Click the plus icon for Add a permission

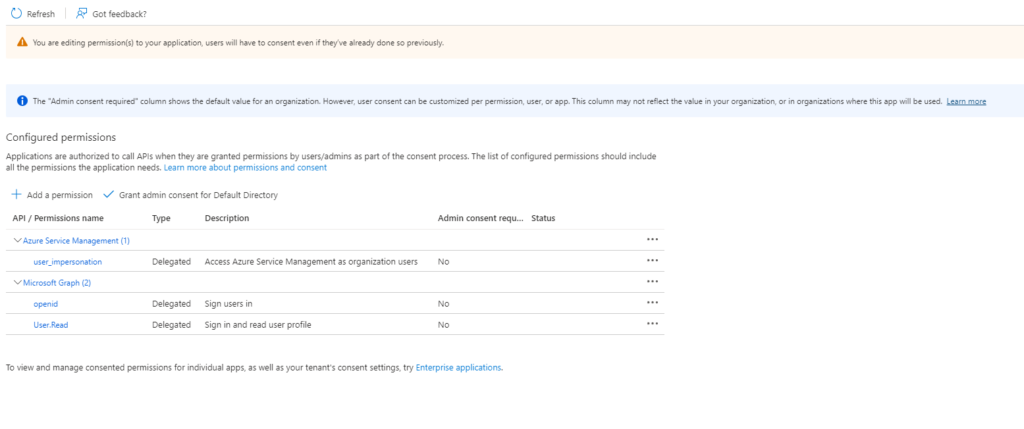click(17, 195)
